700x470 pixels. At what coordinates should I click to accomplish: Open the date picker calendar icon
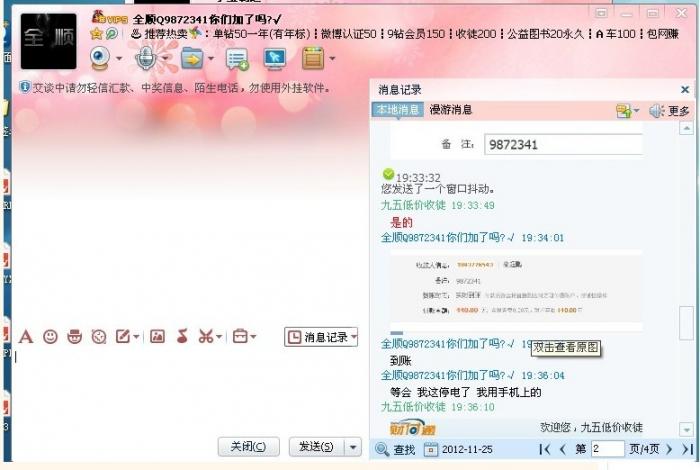click(x=430, y=449)
